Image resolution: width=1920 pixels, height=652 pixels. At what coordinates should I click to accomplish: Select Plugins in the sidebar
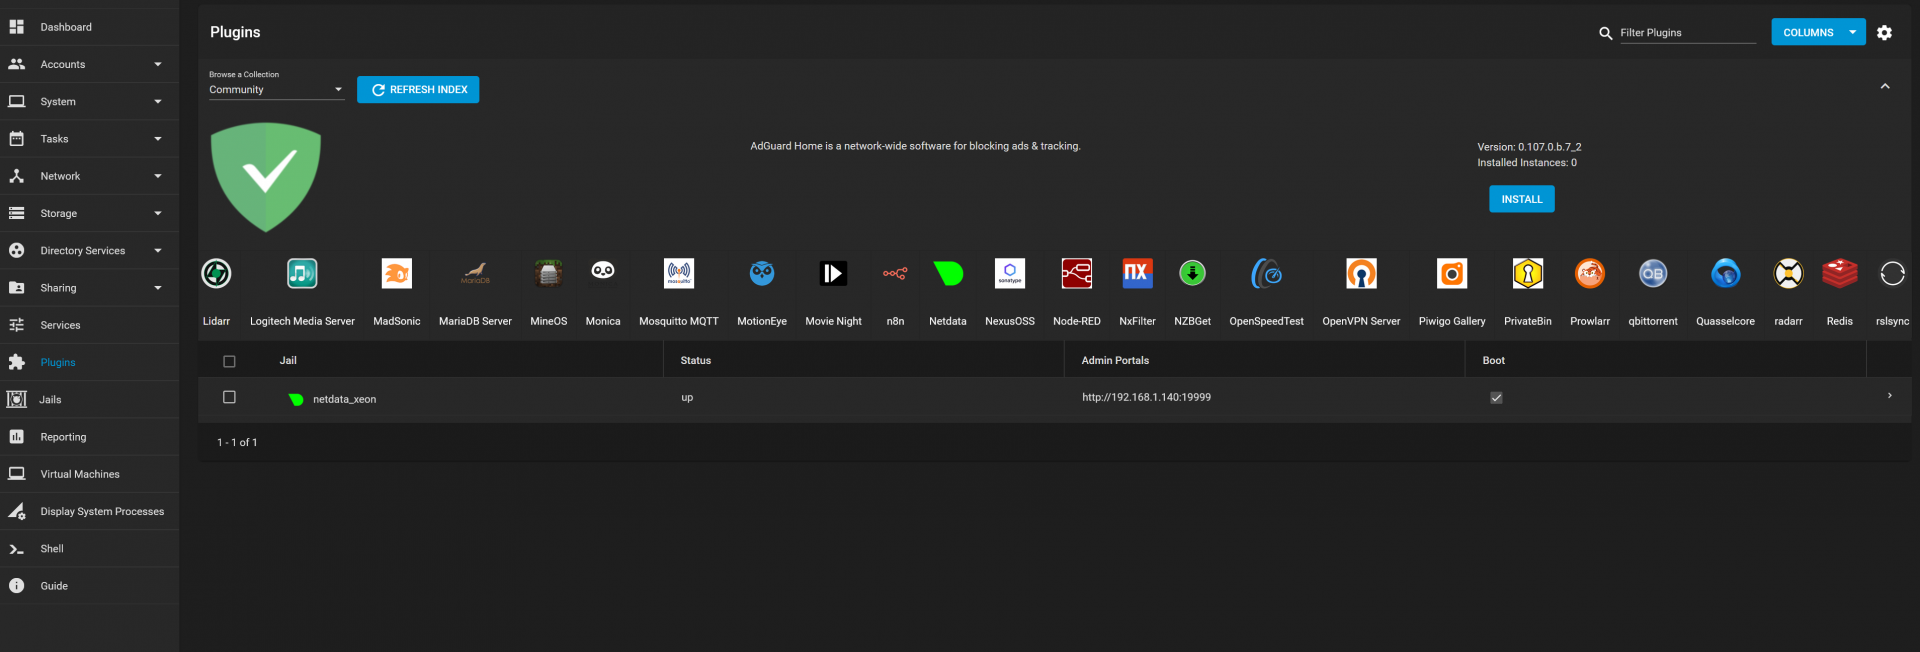click(89, 362)
